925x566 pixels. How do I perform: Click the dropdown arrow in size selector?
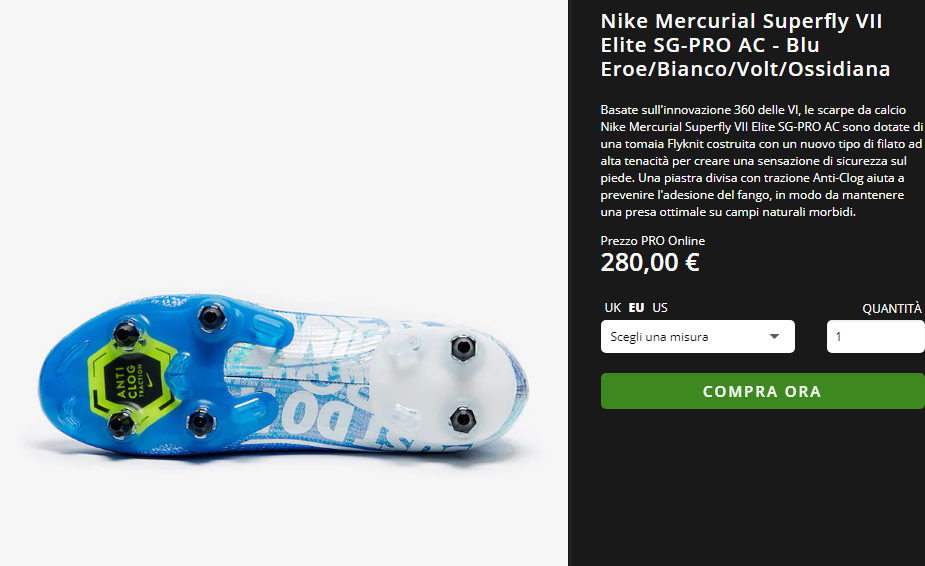point(774,336)
